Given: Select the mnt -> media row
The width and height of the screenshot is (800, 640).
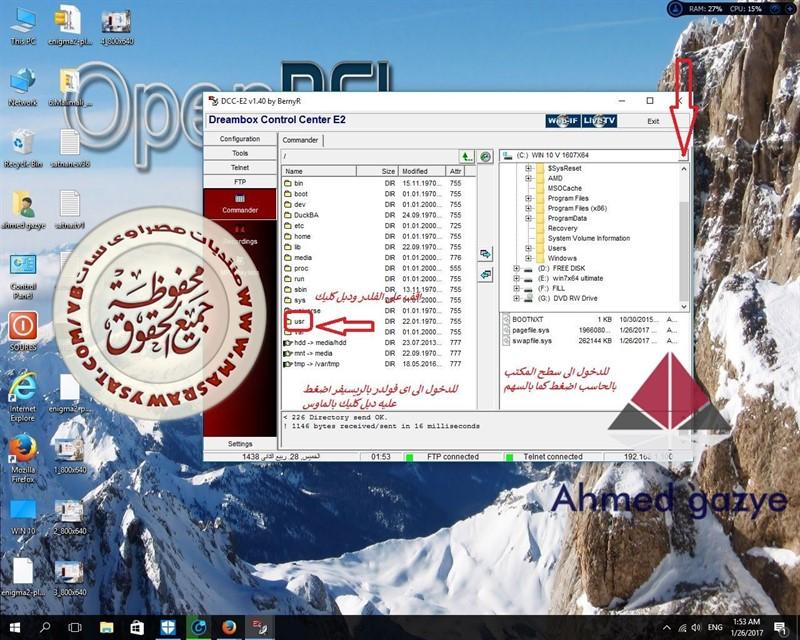Looking at the screenshot, I should [373, 353].
